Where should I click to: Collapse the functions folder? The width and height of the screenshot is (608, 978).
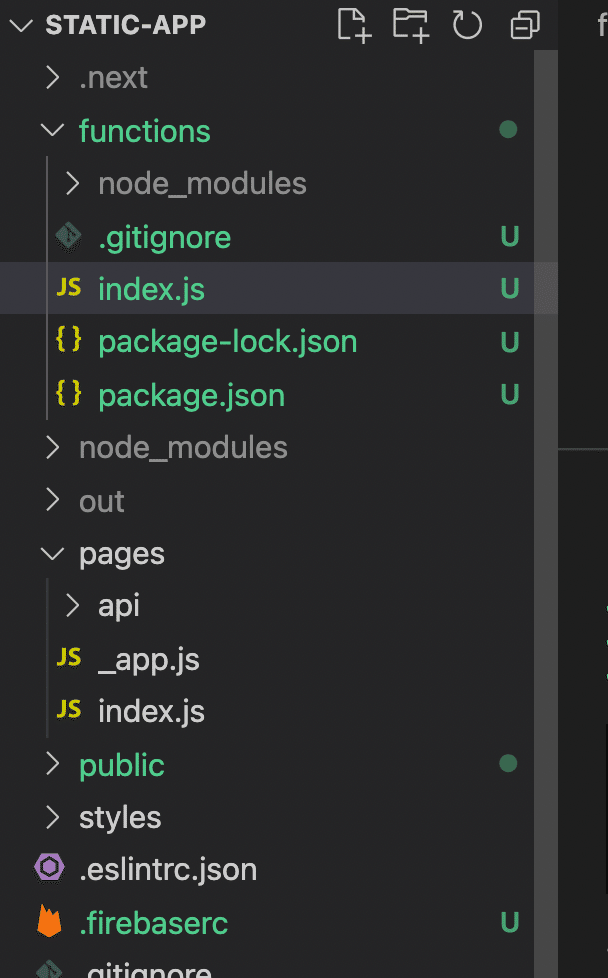[52, 130]
